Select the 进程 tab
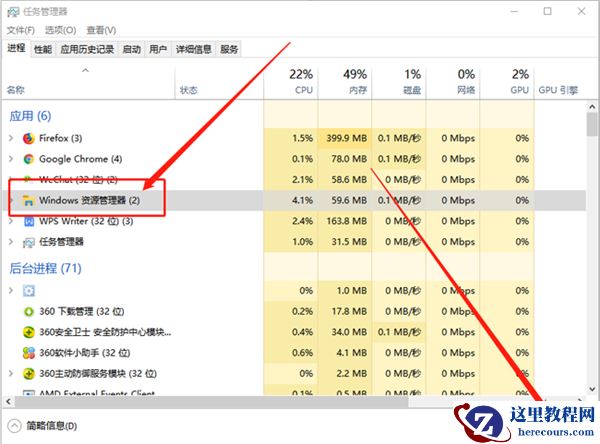The image size is (600, 444). coord(16,48)
